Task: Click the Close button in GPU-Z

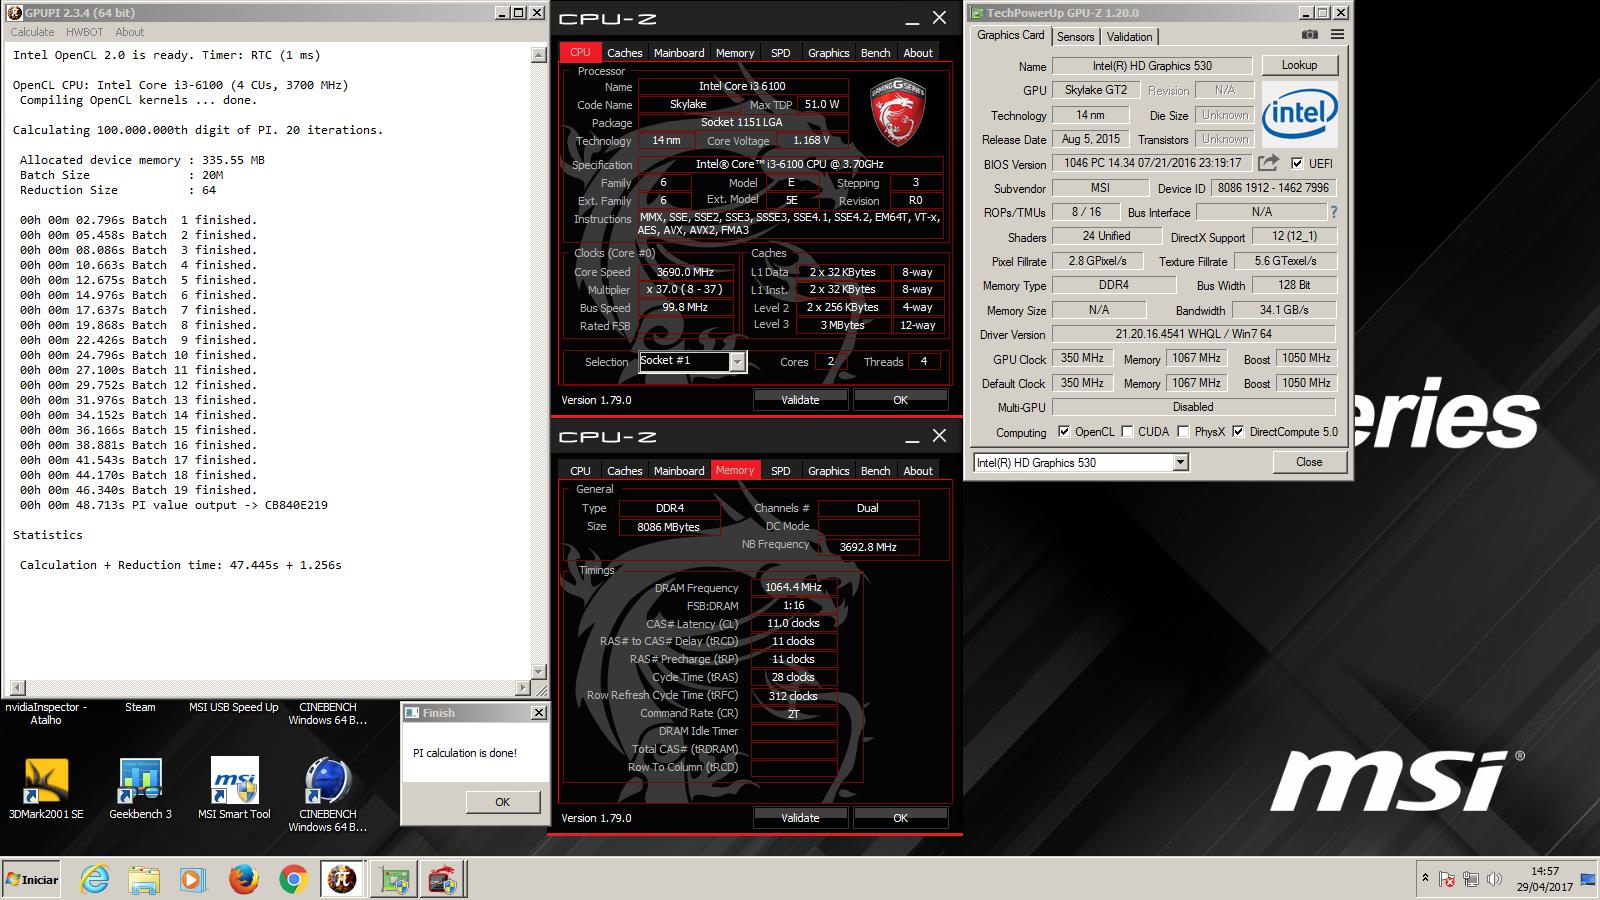Action: (x=1309, y=462)
